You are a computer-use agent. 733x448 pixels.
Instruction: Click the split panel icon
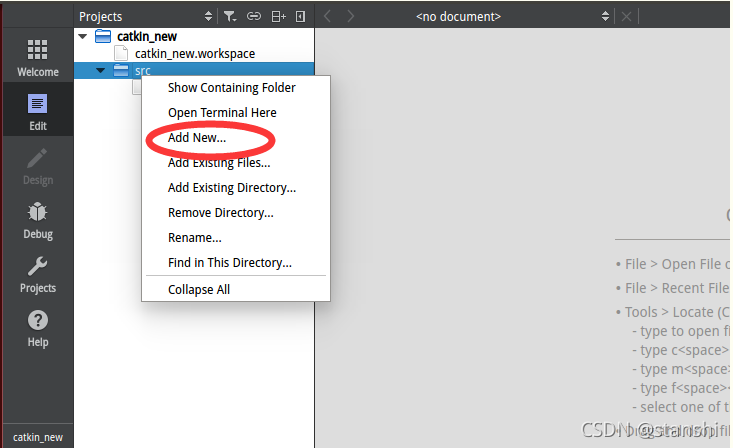279,17
